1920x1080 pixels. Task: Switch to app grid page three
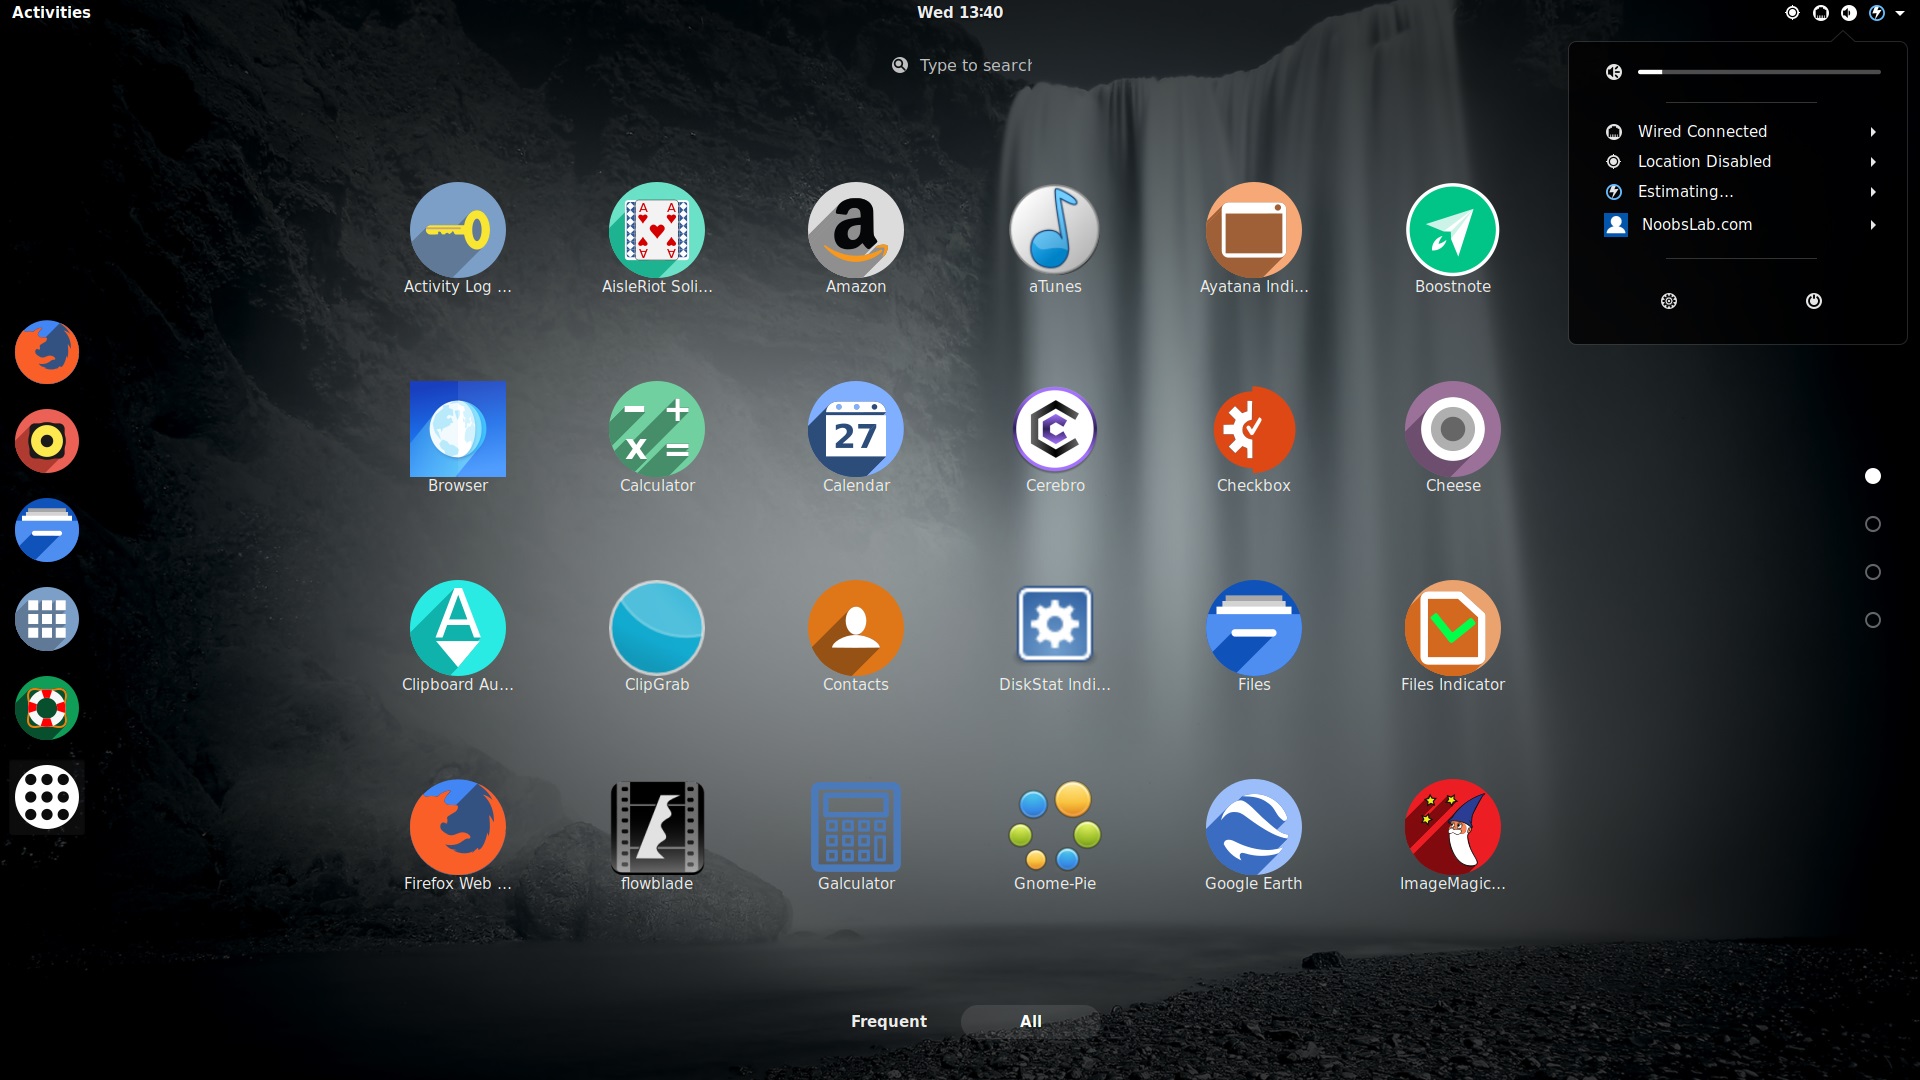pyautogui.click(x=1873, y=572)
